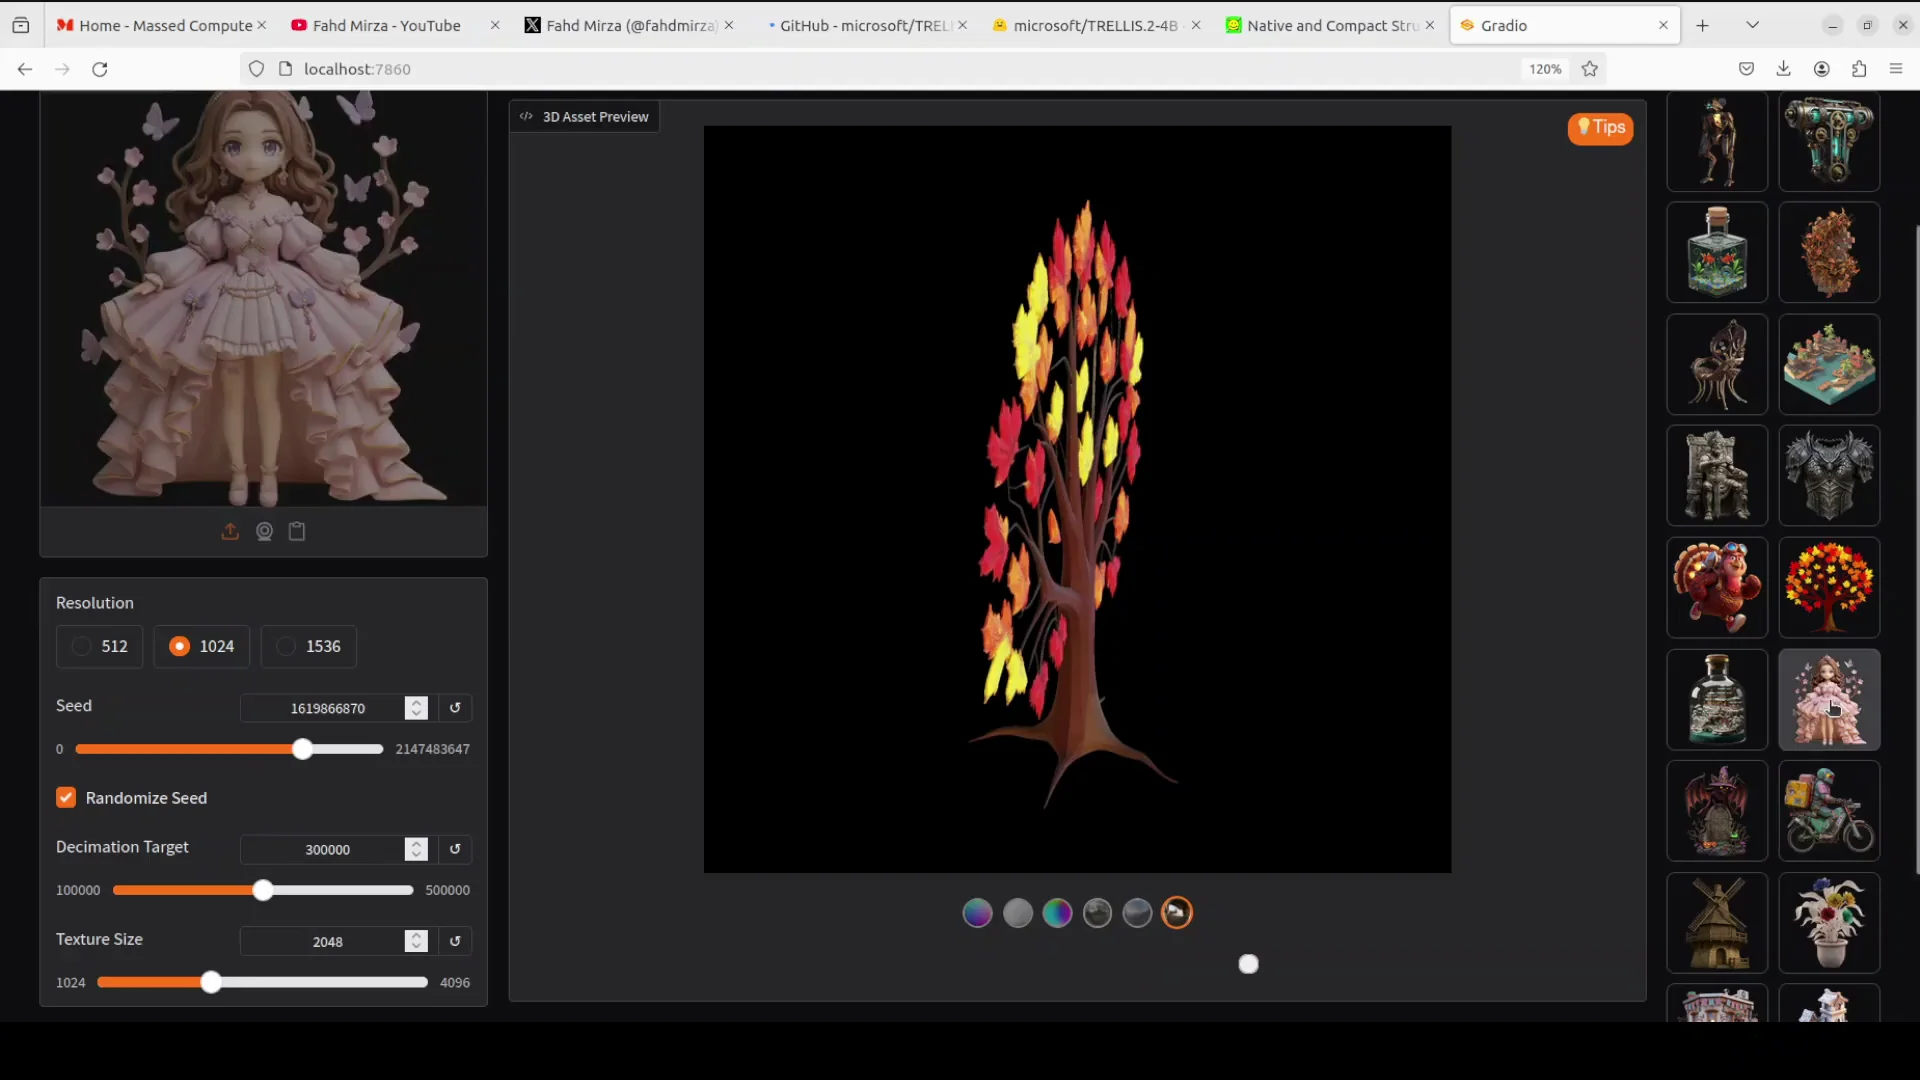This screenshot has width=1920, height=1080.
Task: Select the plain gray sphere render mode
Action: 1017,913
